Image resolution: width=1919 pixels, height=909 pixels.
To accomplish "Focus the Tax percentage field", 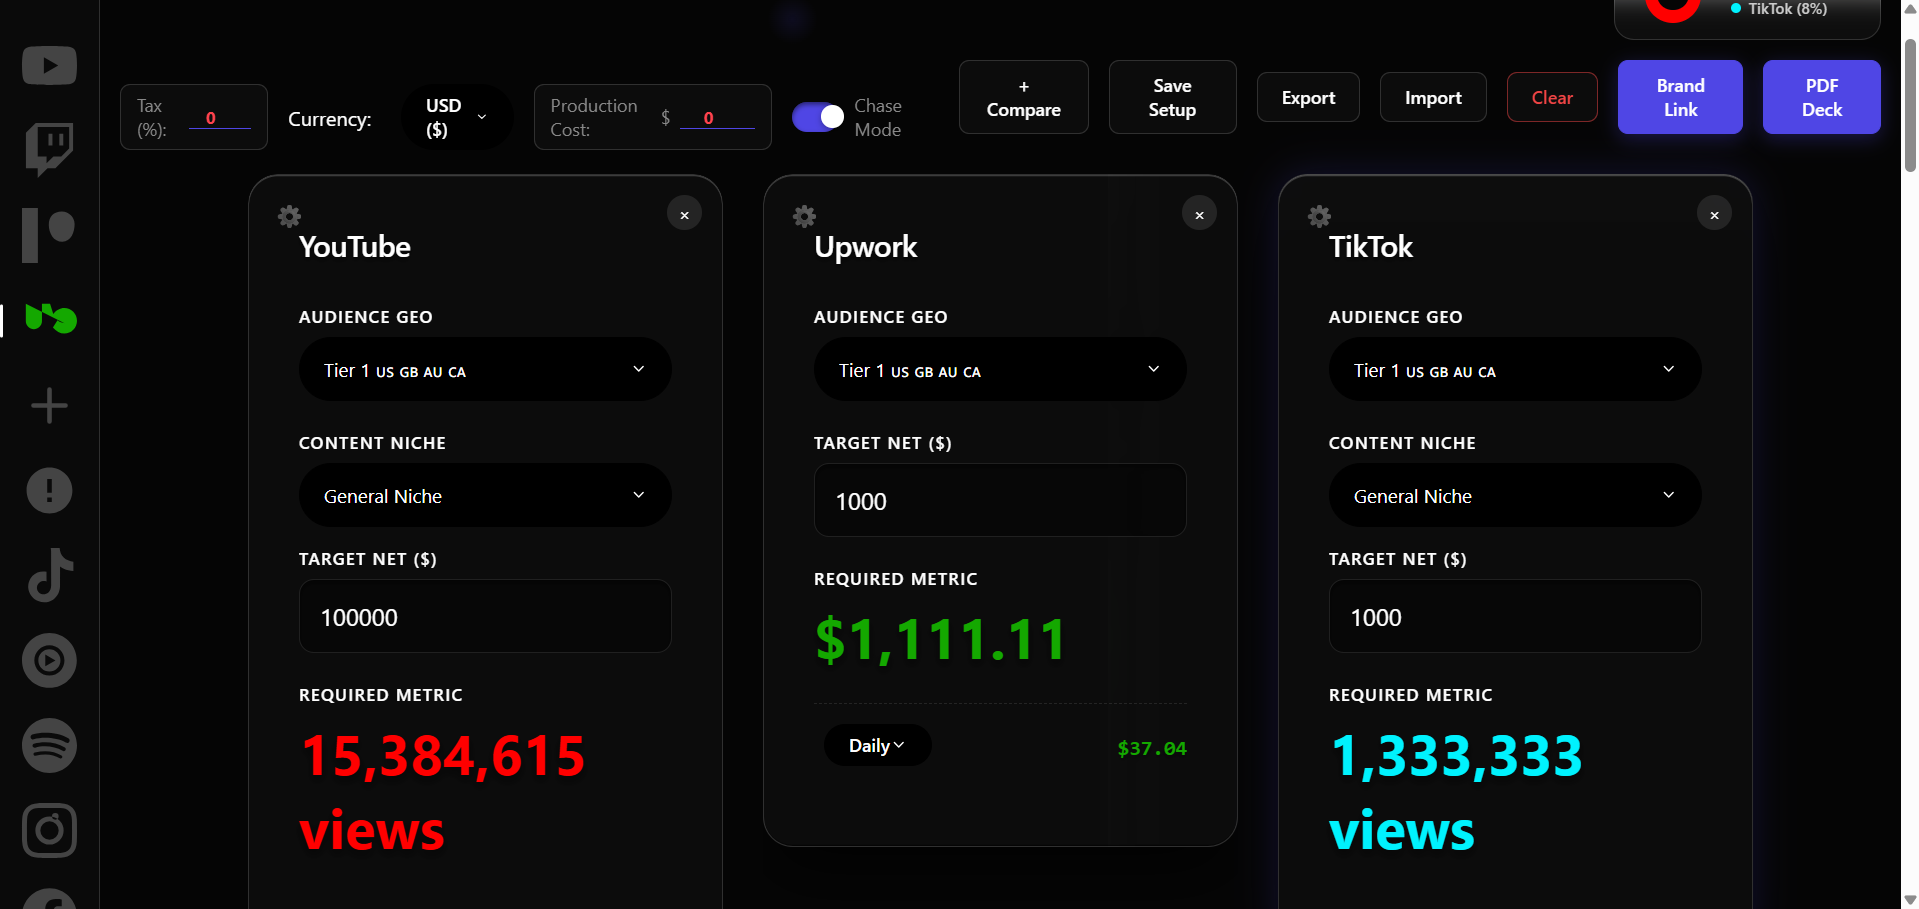I will point(219,118).
